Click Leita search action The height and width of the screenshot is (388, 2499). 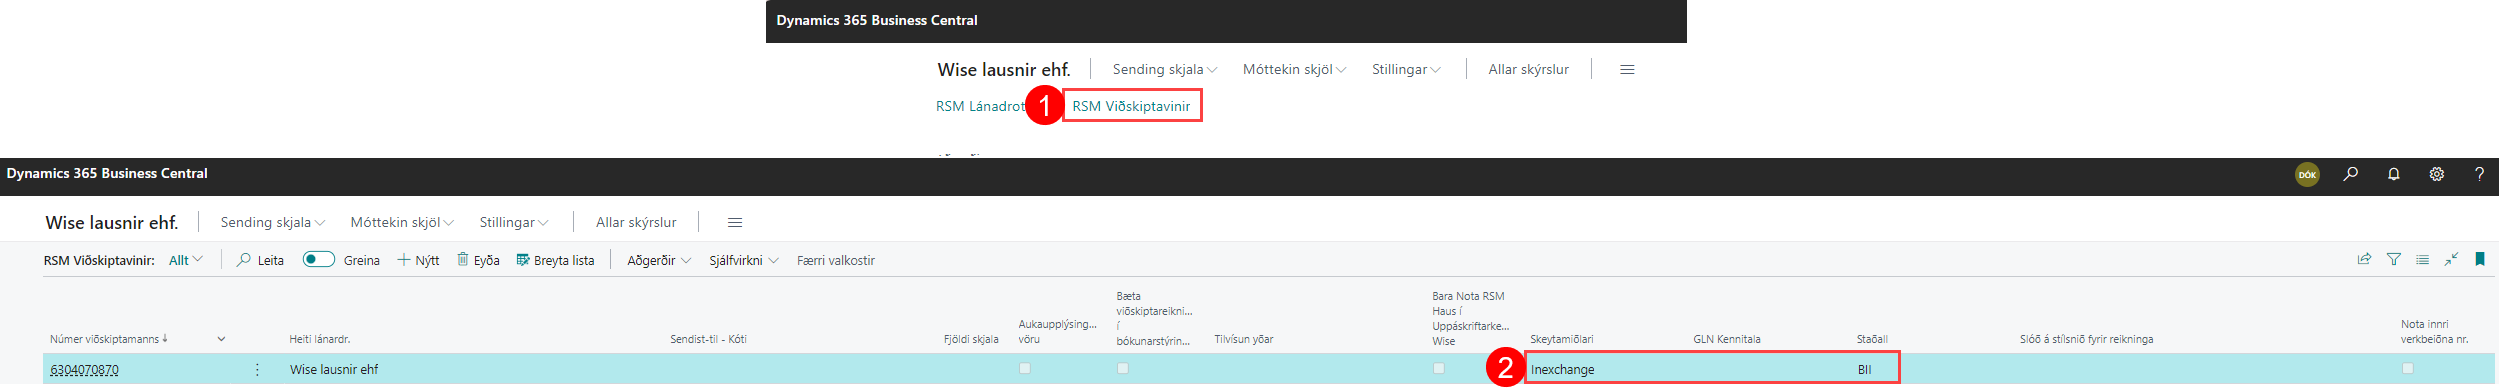260,260
